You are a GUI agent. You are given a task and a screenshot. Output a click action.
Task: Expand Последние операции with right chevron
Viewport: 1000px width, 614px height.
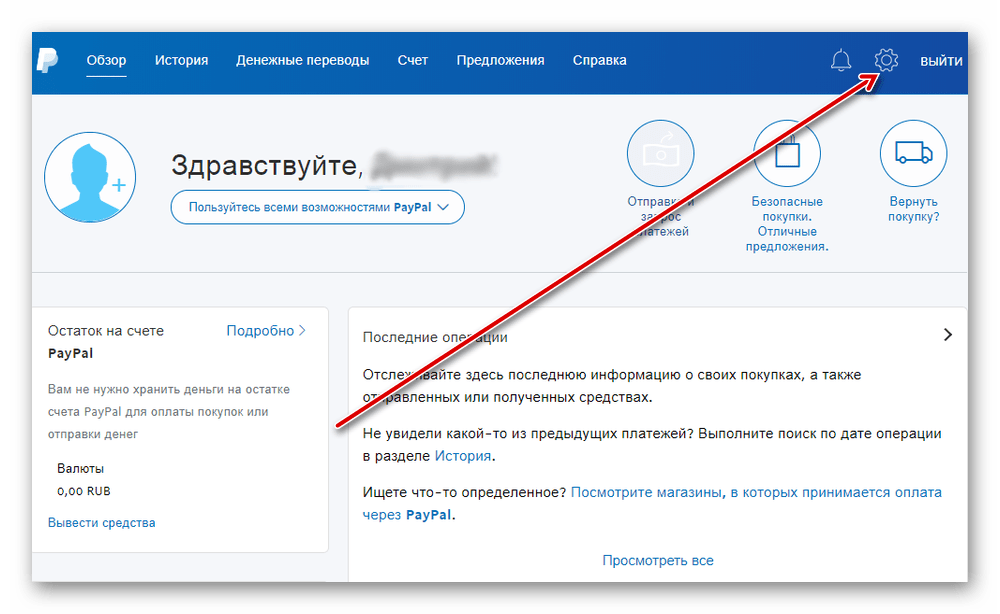click(x=948, y=335)
